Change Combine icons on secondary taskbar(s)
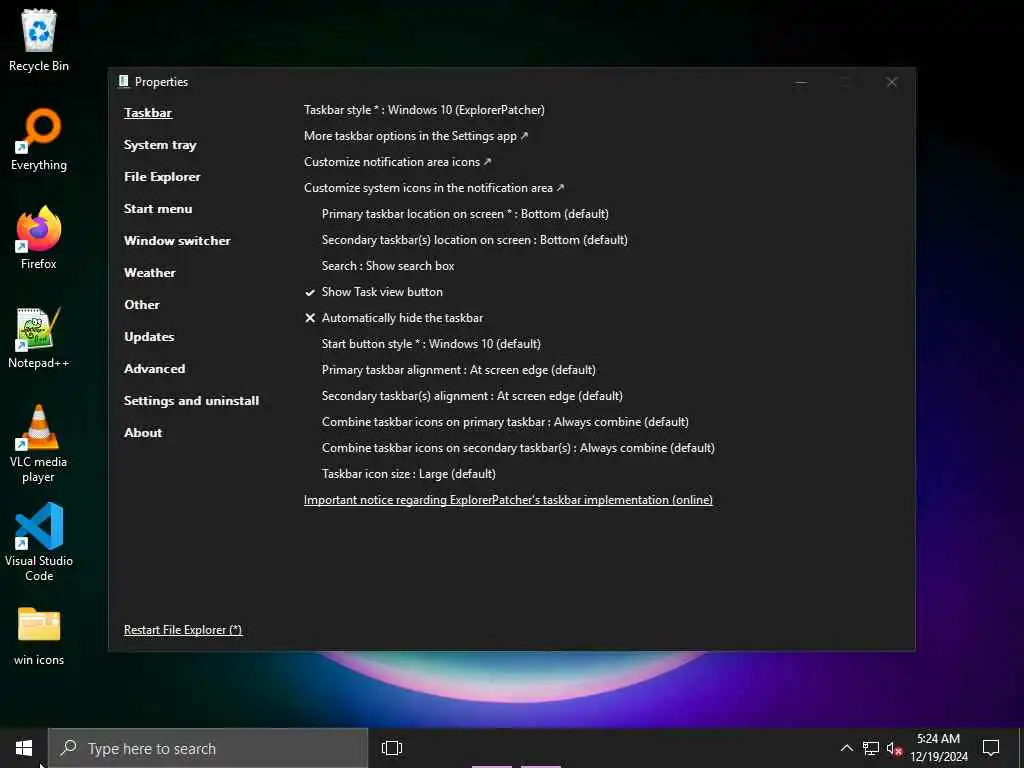 (518, 448)
